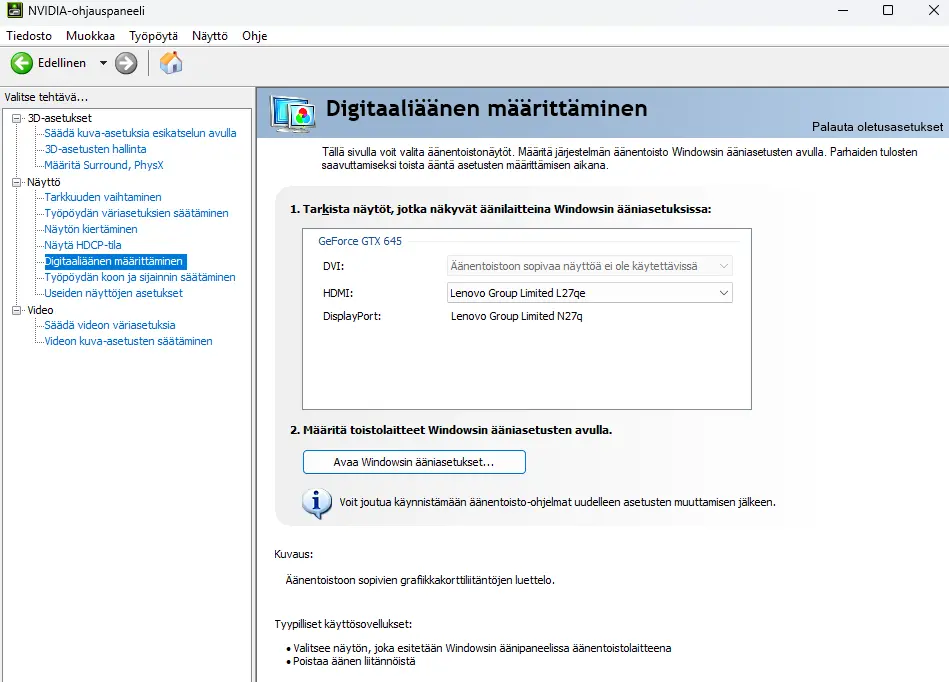Select Työpöydän koon ja sijainnin säätäminen
Image resolution: width=949 pixels, height=682 pixels.
point(140,277)
